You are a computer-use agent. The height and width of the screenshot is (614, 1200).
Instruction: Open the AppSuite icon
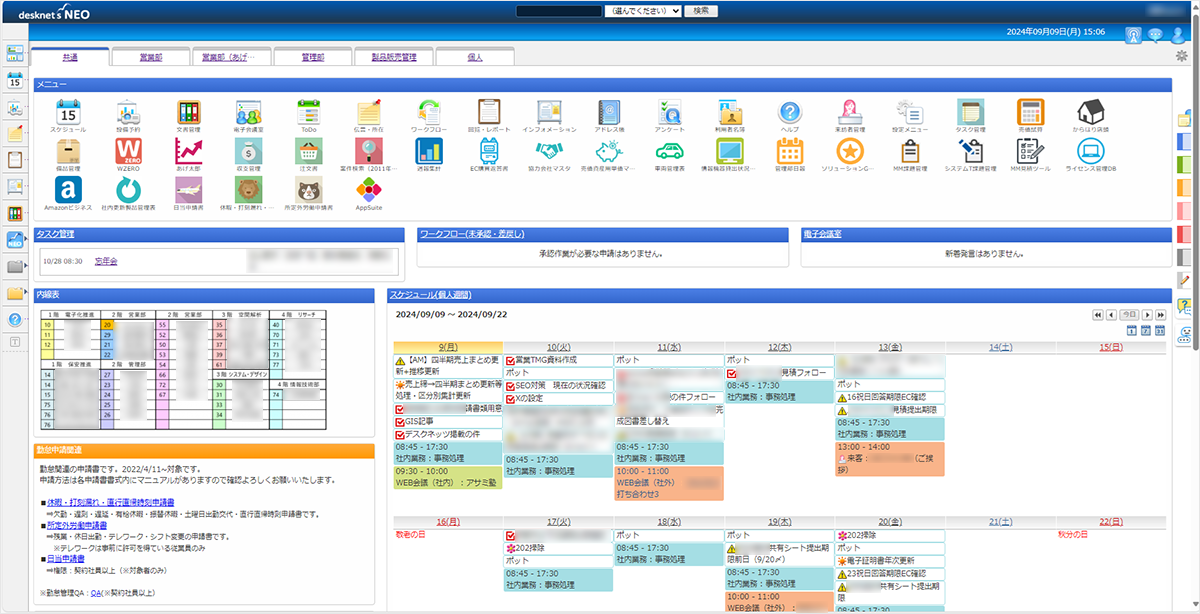[368, 188]
